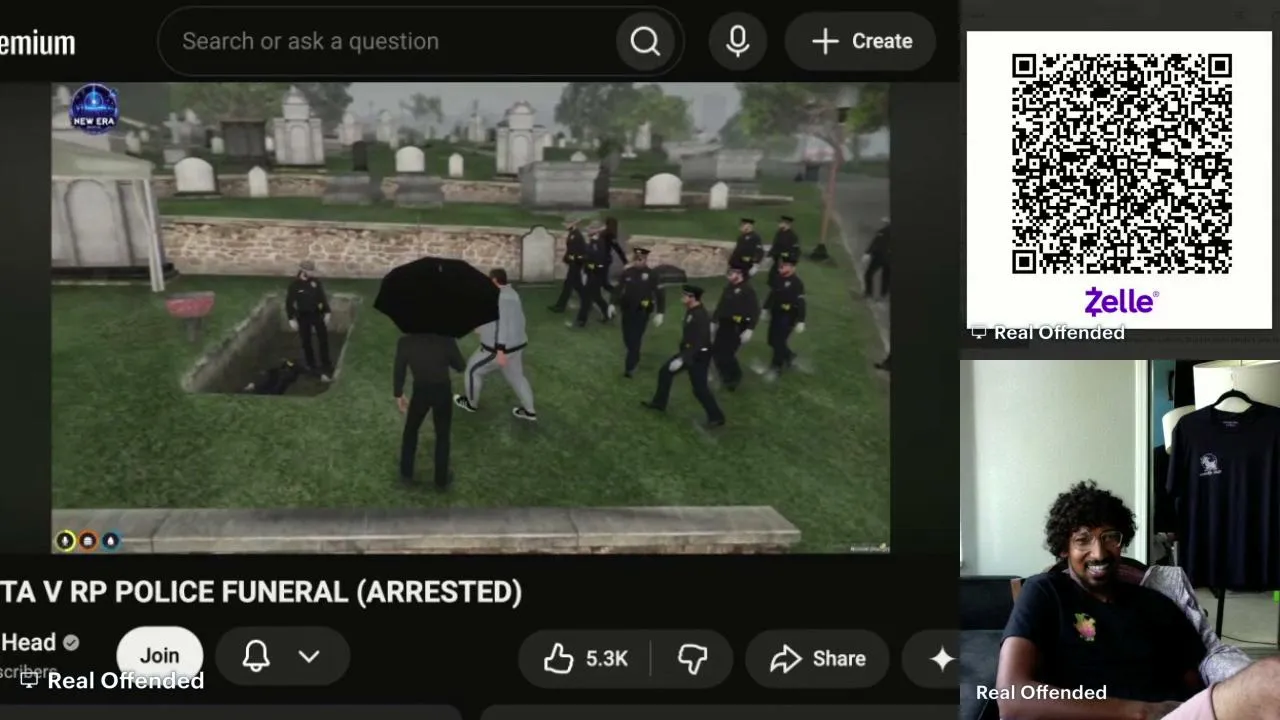Click the Zelle logo text

(1121, 302)
